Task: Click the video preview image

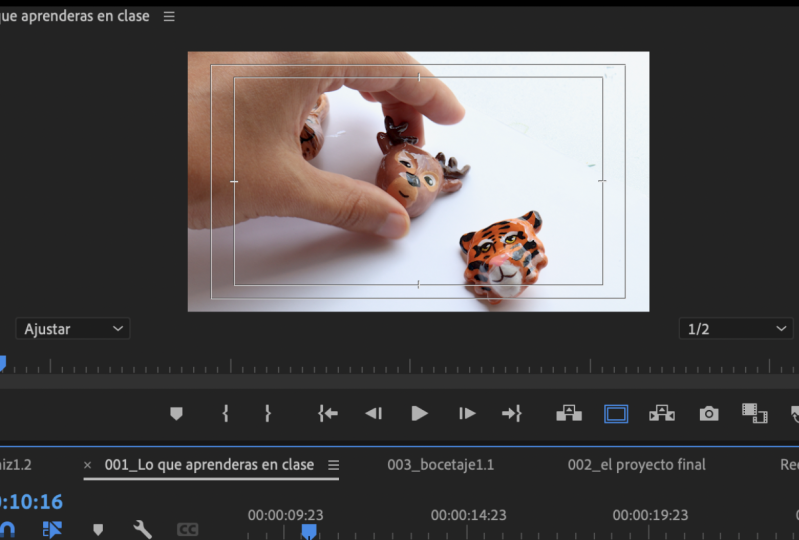Action: pos(418,181)
